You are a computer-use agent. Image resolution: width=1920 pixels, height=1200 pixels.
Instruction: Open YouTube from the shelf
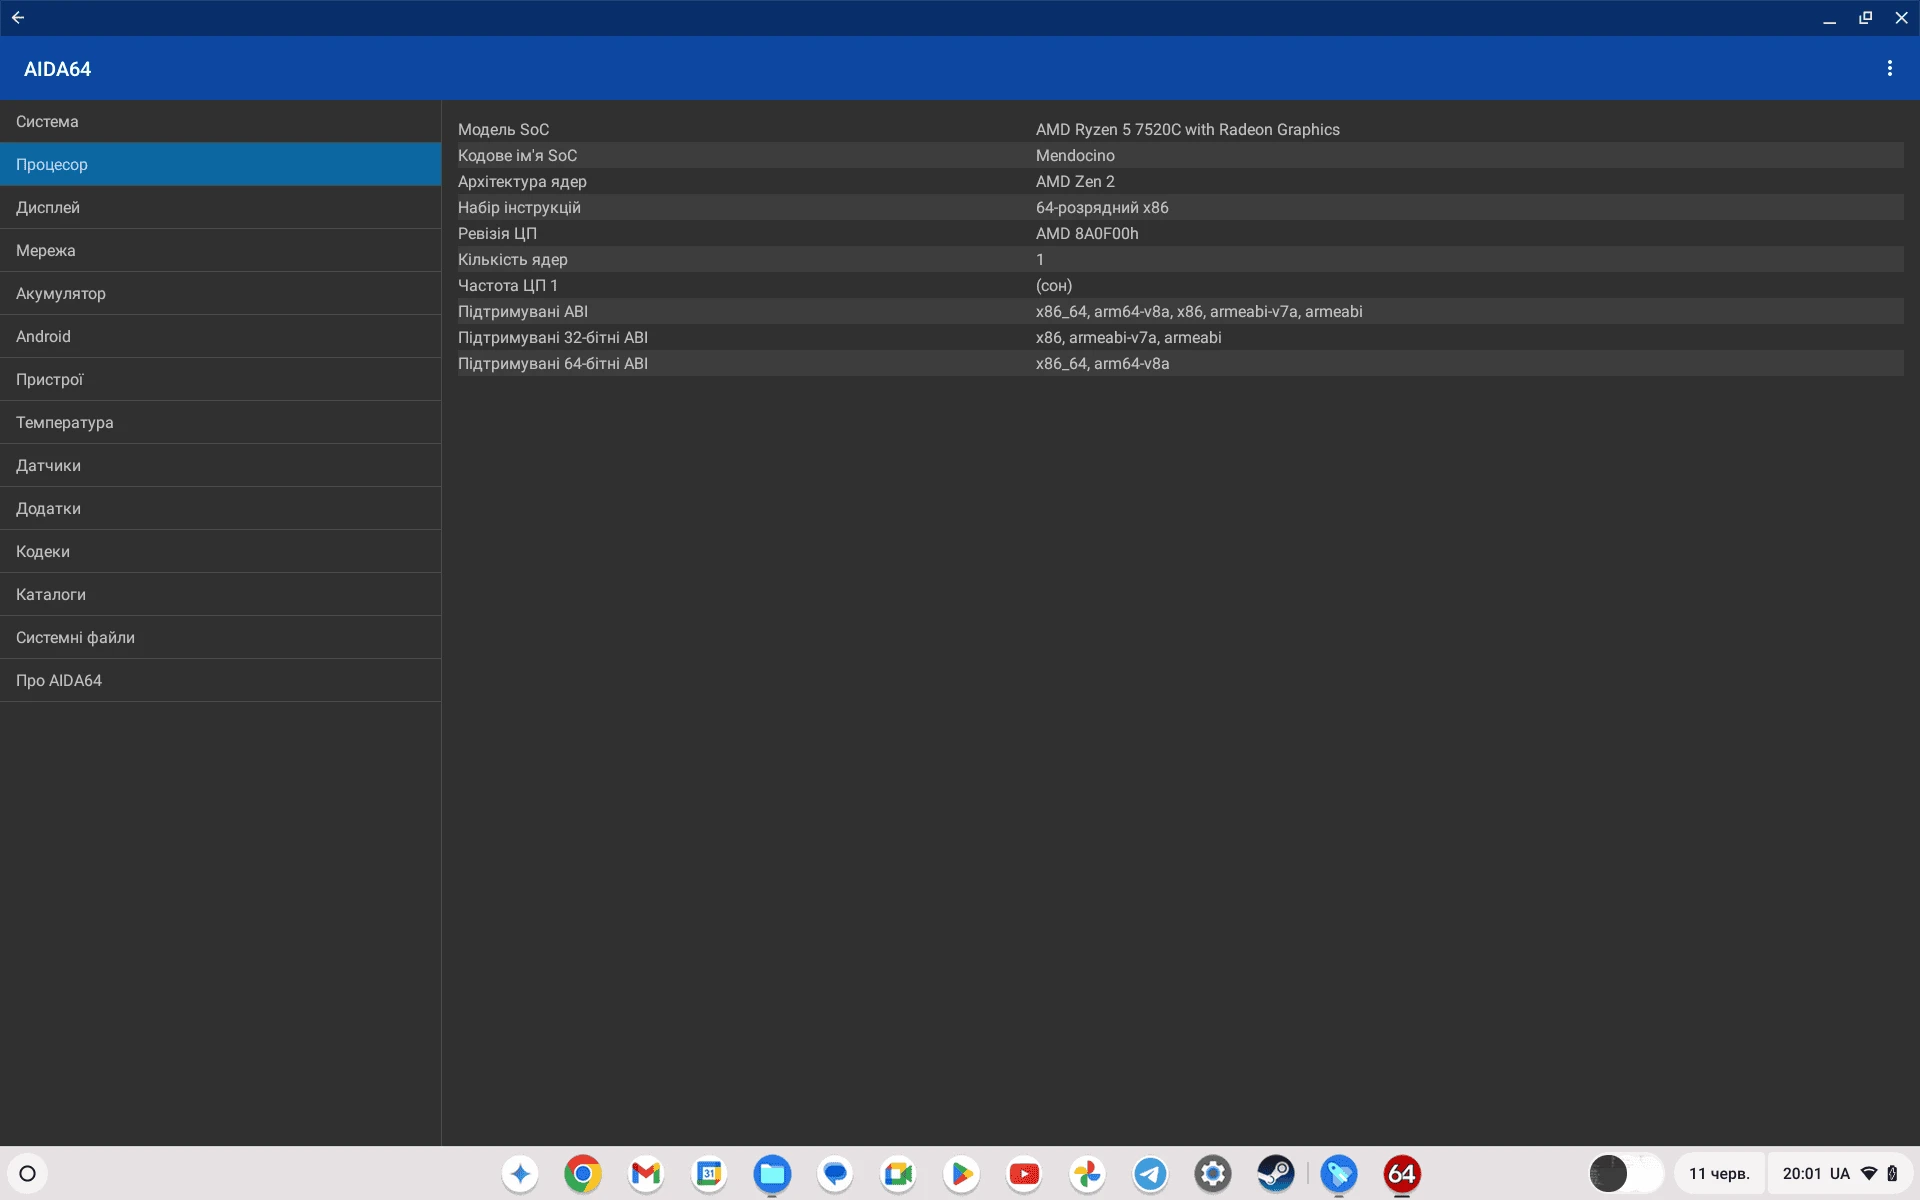[x=1024, y=1173]
